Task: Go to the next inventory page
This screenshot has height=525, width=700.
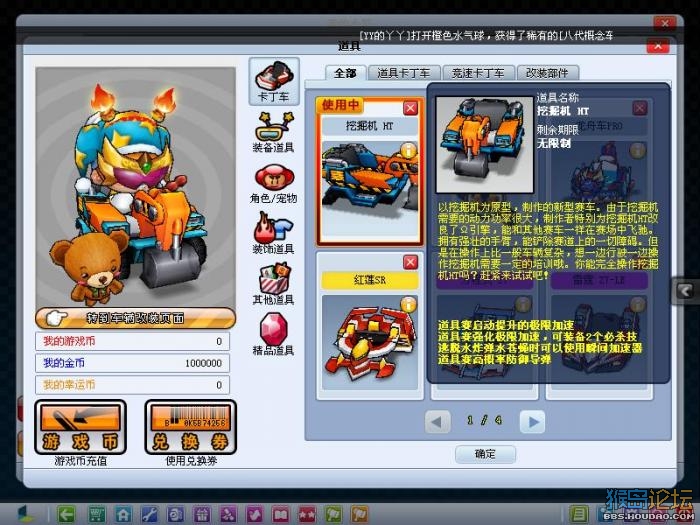Action: tap(533, 422)
